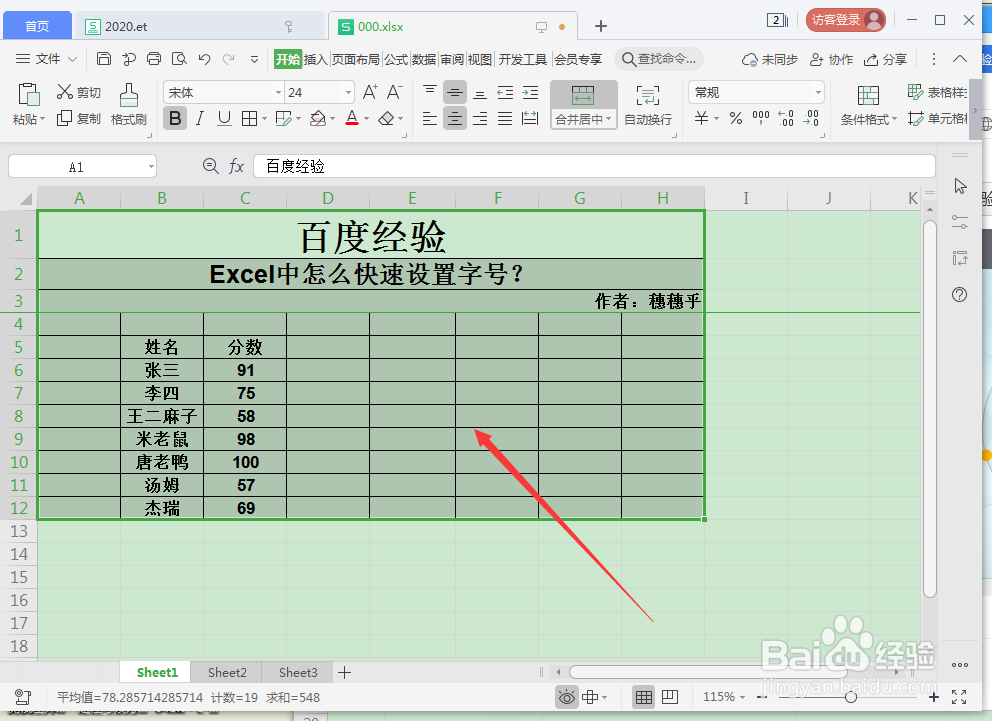Align text to bottom
This screenshot has width=992, height=721.
coord(480,92)
